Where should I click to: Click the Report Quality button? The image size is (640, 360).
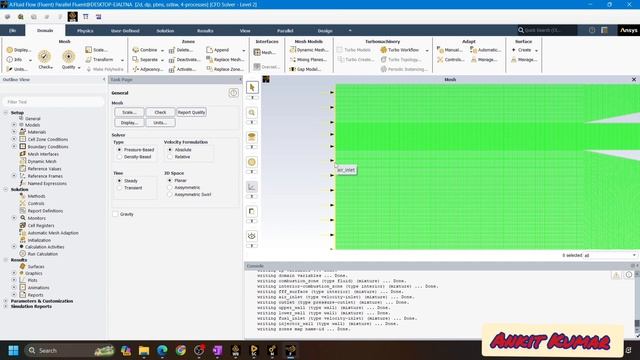pyautogui.click(x=191, y=112)
